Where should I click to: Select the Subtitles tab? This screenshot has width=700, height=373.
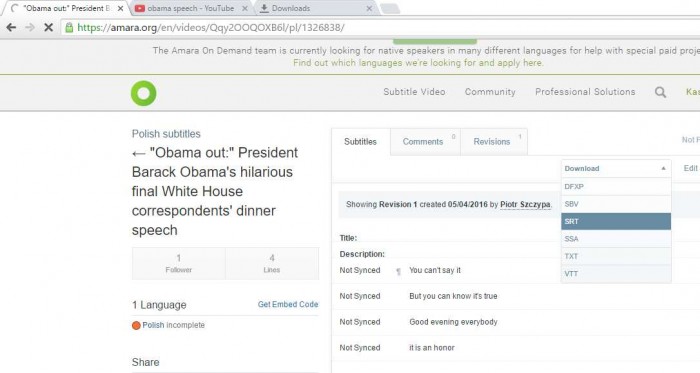pos(361,142)
